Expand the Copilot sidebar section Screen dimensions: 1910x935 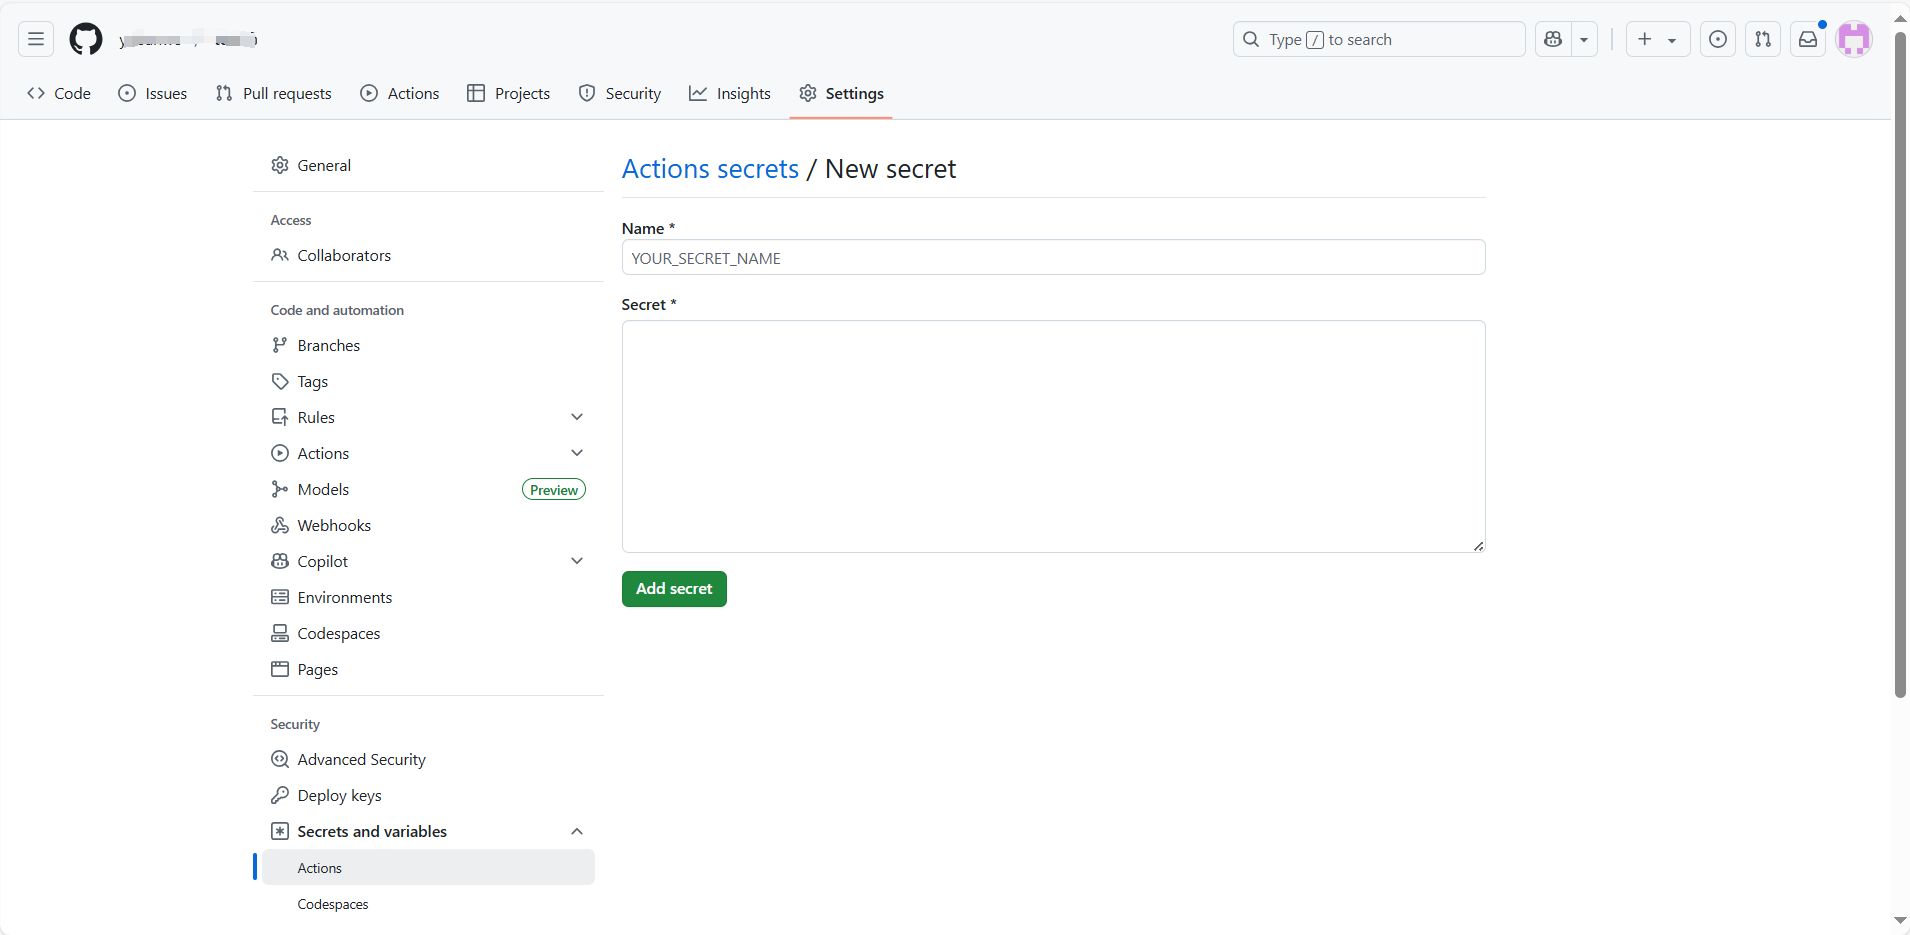576,561
